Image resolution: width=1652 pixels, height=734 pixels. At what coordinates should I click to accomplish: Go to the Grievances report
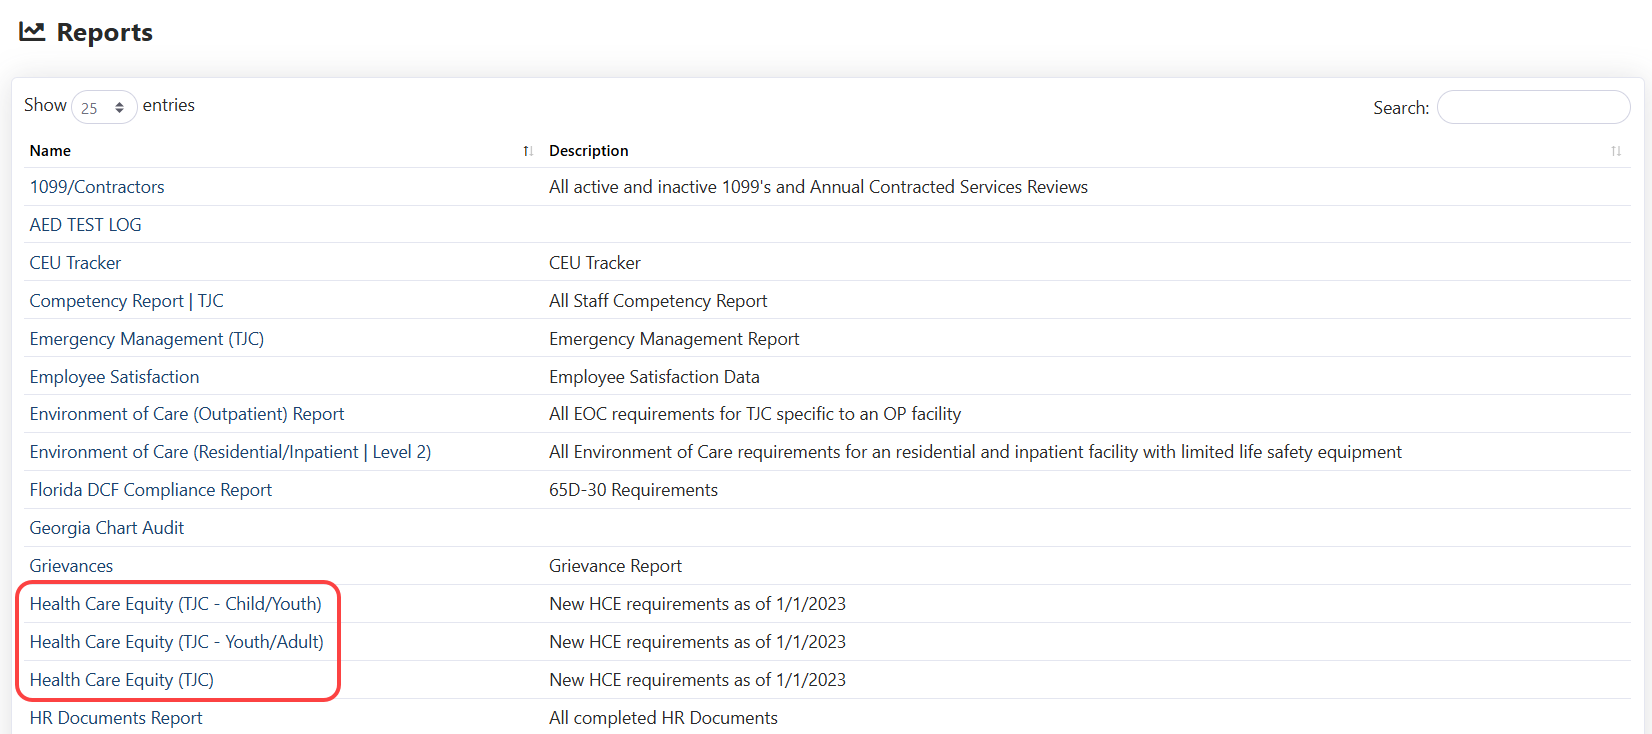pos(71,566)
